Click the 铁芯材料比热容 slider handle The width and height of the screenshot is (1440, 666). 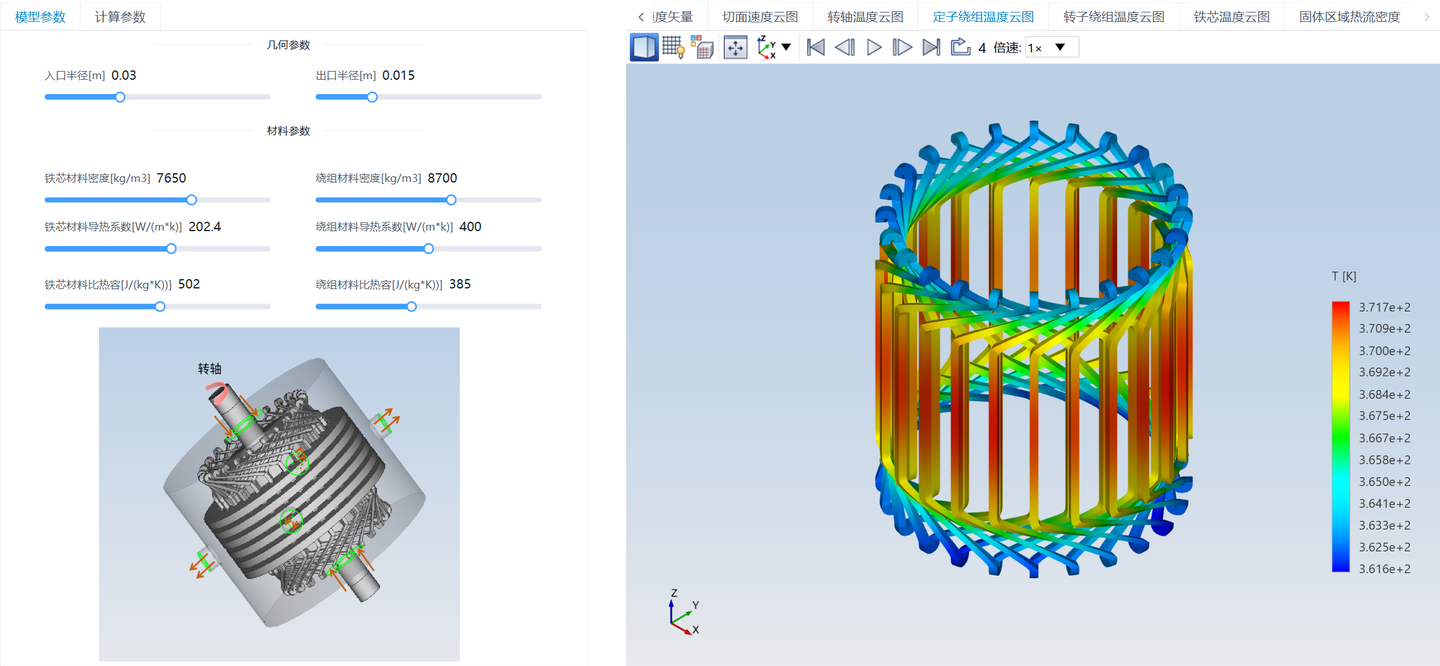point(160,307)
